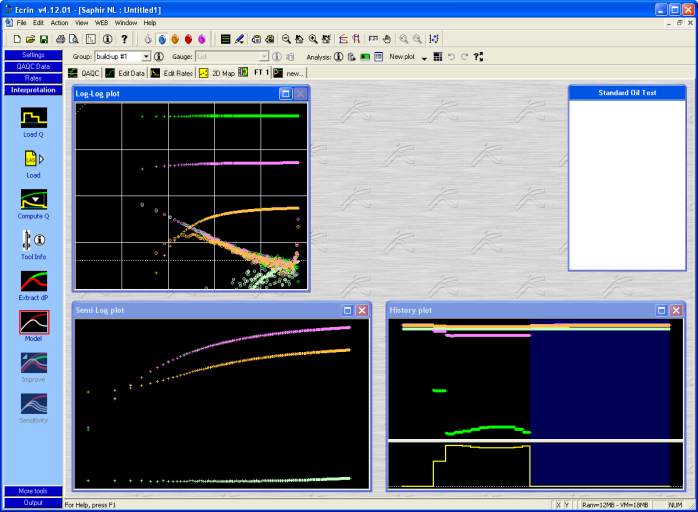Open the Gauge dropdown list

(x=264, y=57)
